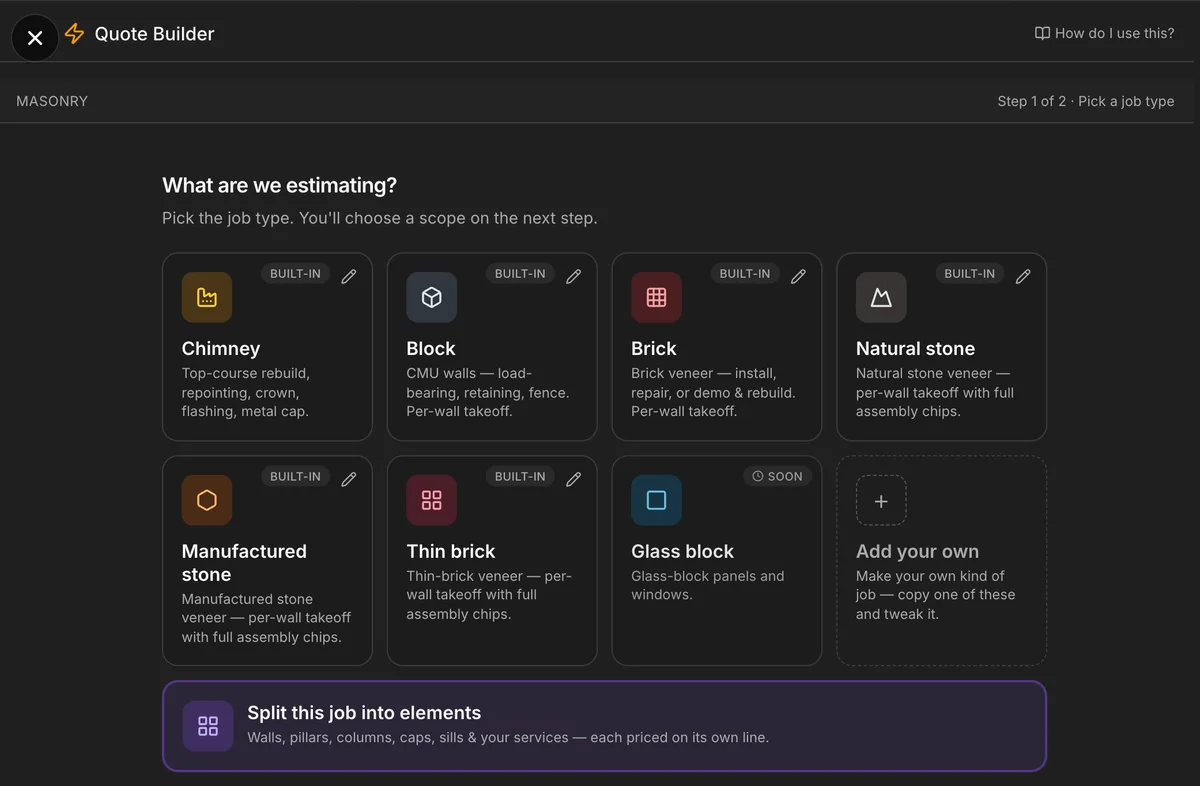Select the Natural stone mountain icon

(x=881, y=297)
